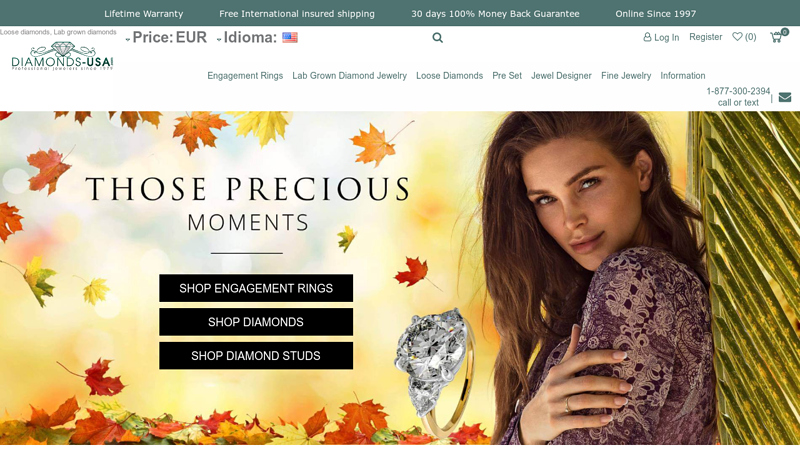Click the Diamonds-USA logo
This screenshot has height=450, width=800.
pyautogui.click(x=62, y=57)
